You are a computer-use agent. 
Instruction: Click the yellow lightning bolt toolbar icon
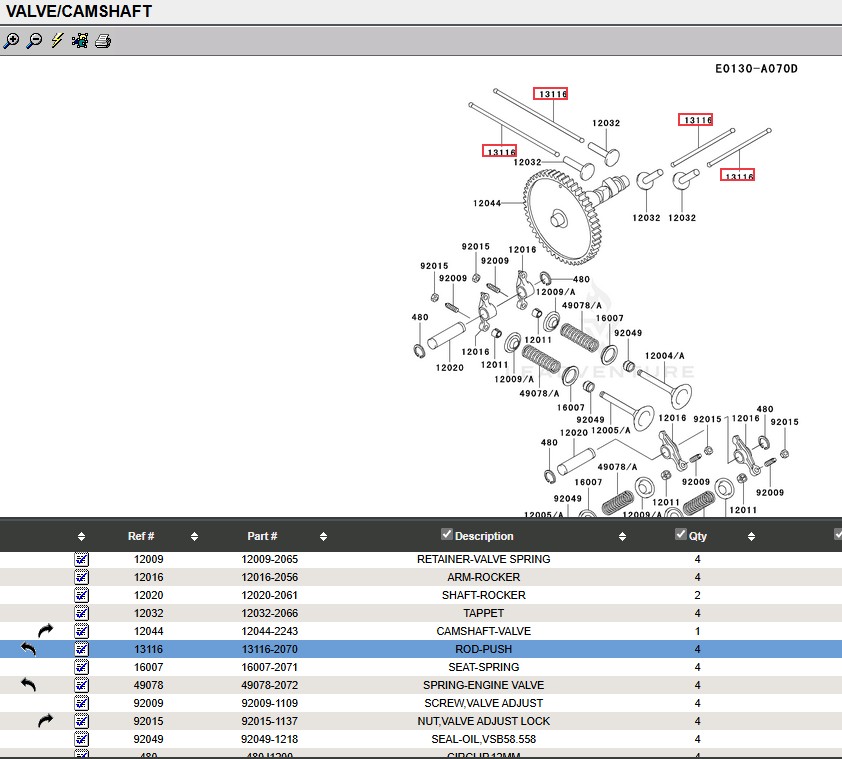pos(57,41)
